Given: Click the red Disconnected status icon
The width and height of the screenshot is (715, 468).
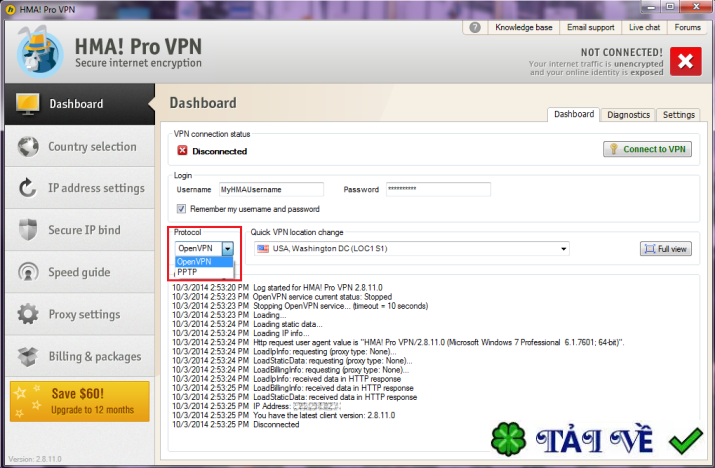Looking at the screenshot, I should (x=182, y=151).
